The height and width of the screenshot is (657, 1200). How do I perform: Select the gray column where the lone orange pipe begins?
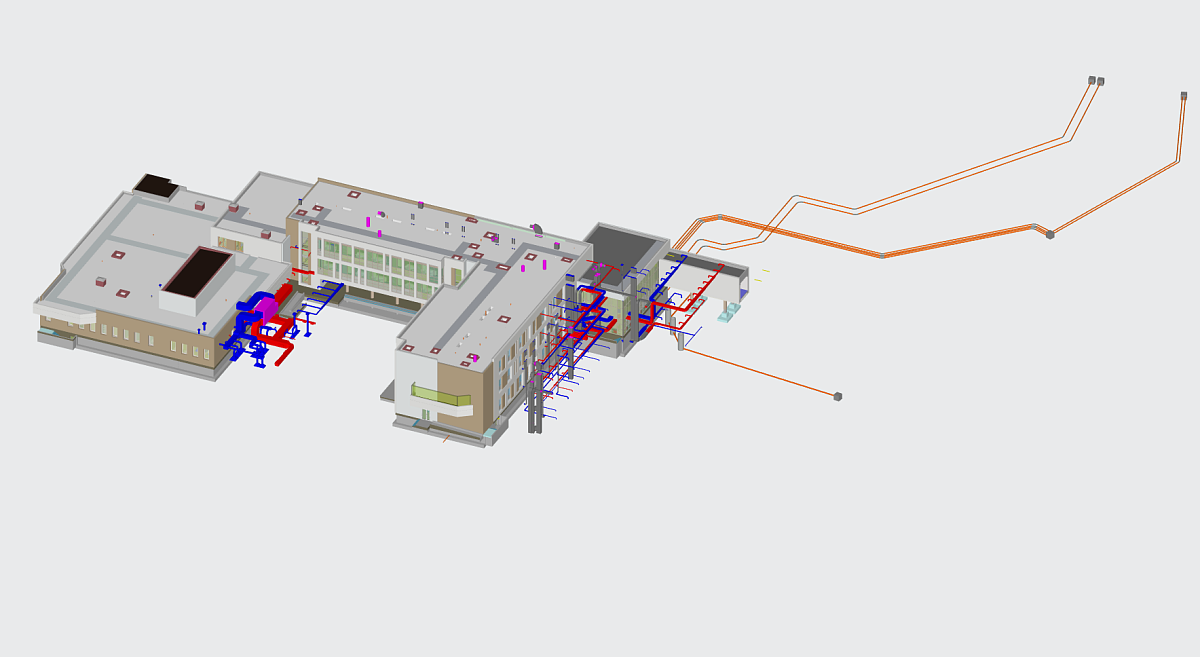(x=681, y=340)
